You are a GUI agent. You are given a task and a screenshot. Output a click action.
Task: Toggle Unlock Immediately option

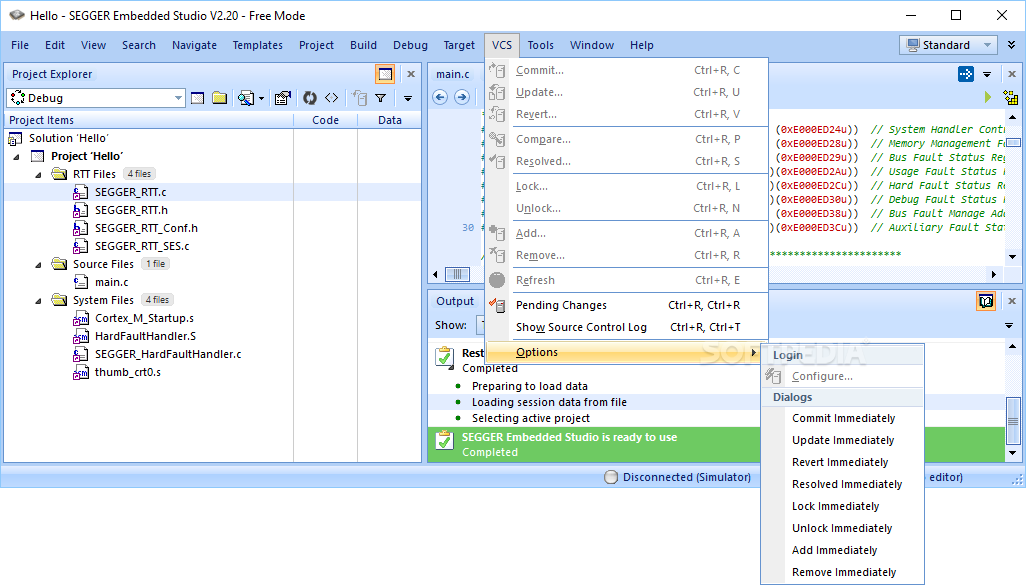click(x=843, y=528)
